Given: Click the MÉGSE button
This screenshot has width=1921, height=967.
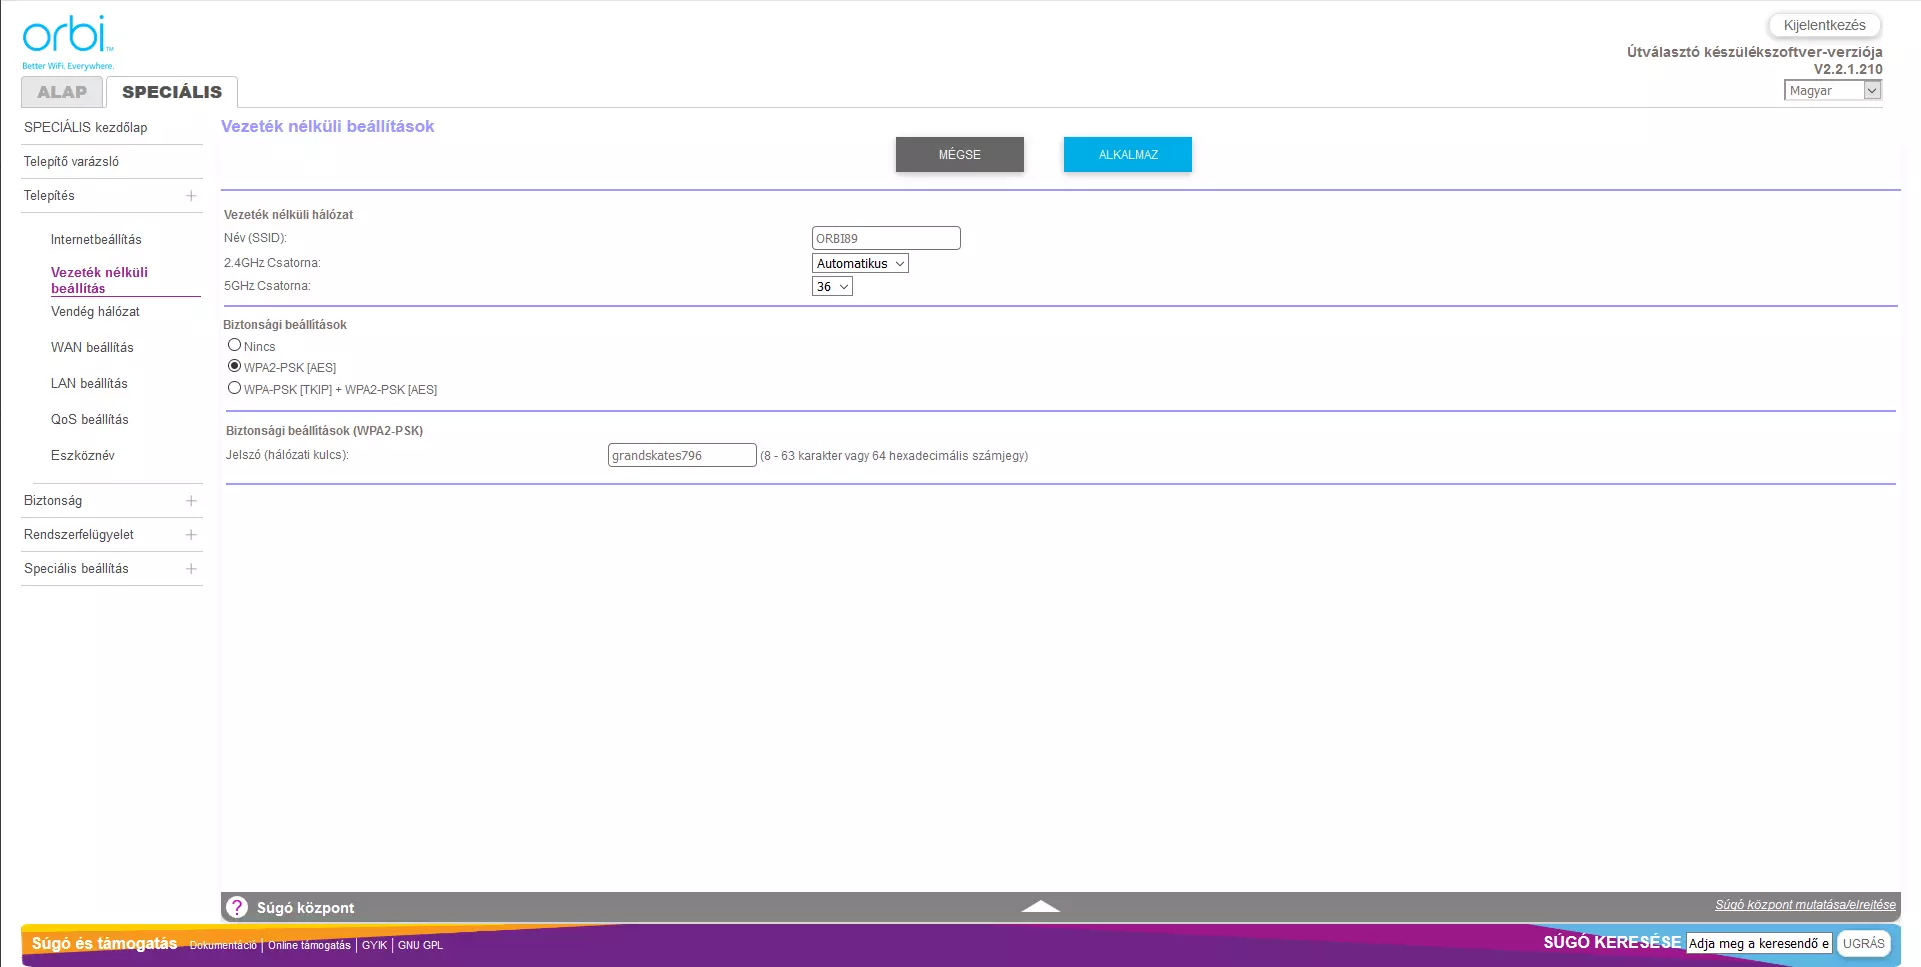Looking at the screenshot, I should [x=959, y=155].
